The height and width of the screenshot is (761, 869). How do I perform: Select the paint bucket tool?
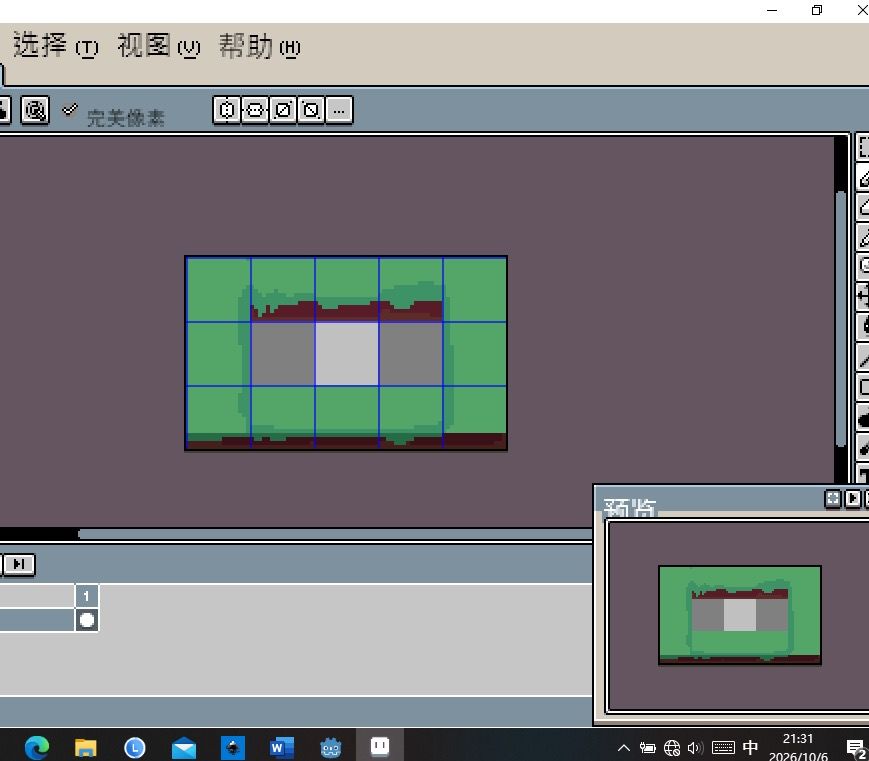tap(863, 327)
